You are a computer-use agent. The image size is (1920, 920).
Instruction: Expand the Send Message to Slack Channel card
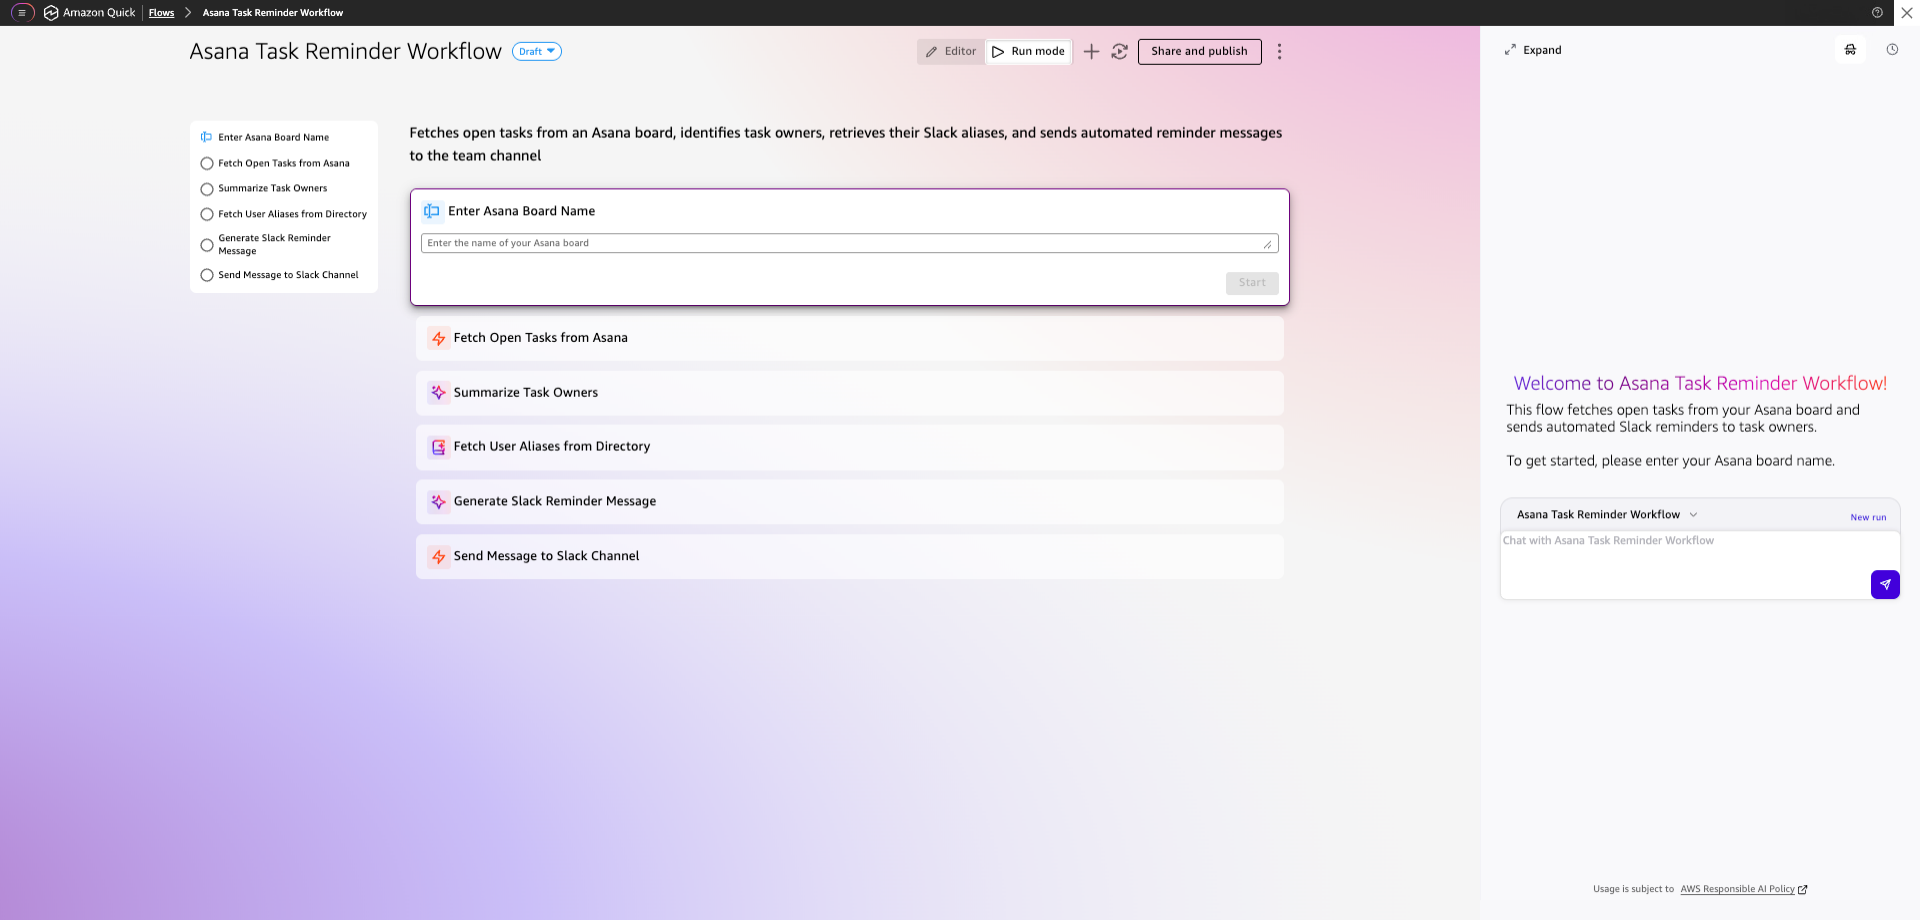point(849,556)
